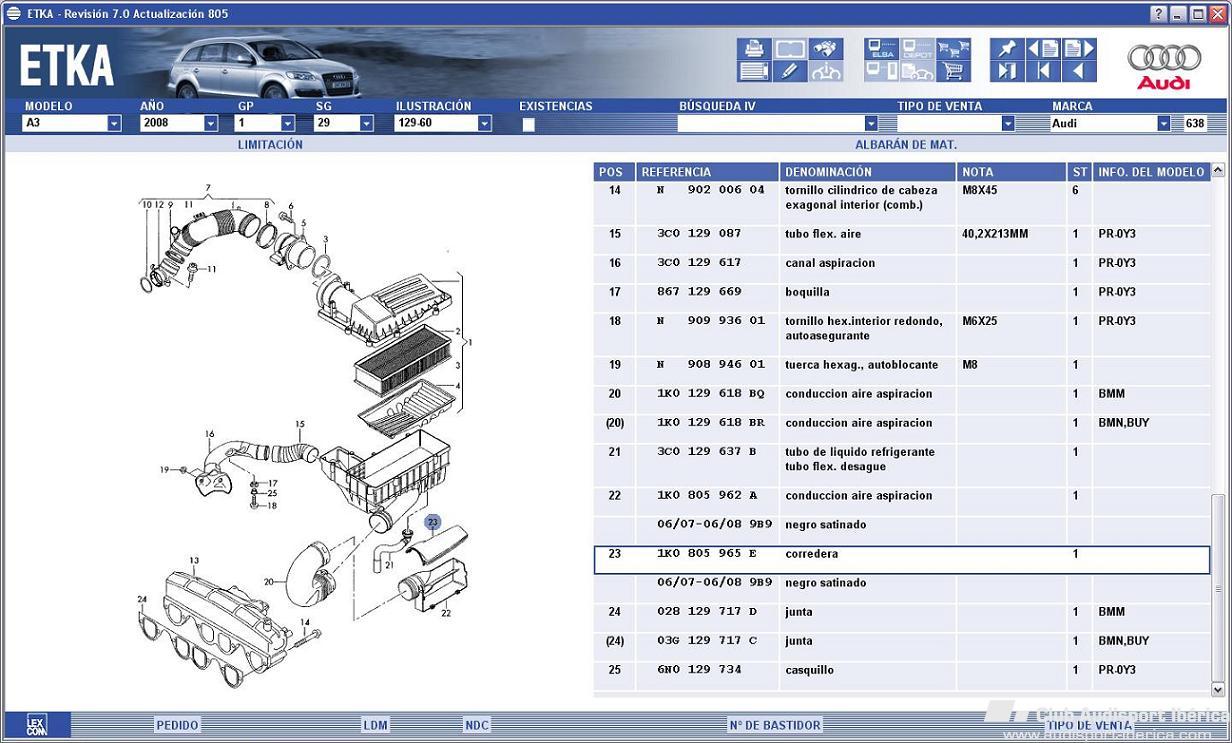The width and height of the screenshot is (1232, 743).
Task: Select the pencil edit icon
Action: pyautogui.click(x=790, y=71)
